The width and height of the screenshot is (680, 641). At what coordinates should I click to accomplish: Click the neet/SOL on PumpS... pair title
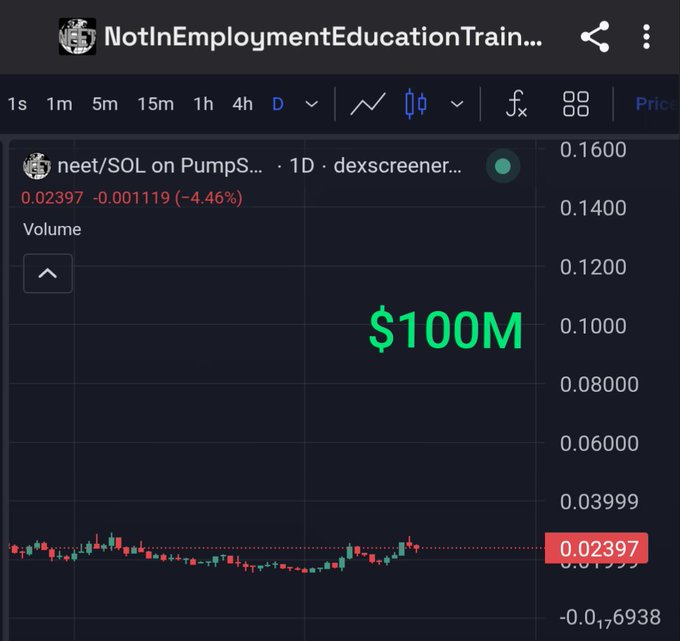click(160, 166)
